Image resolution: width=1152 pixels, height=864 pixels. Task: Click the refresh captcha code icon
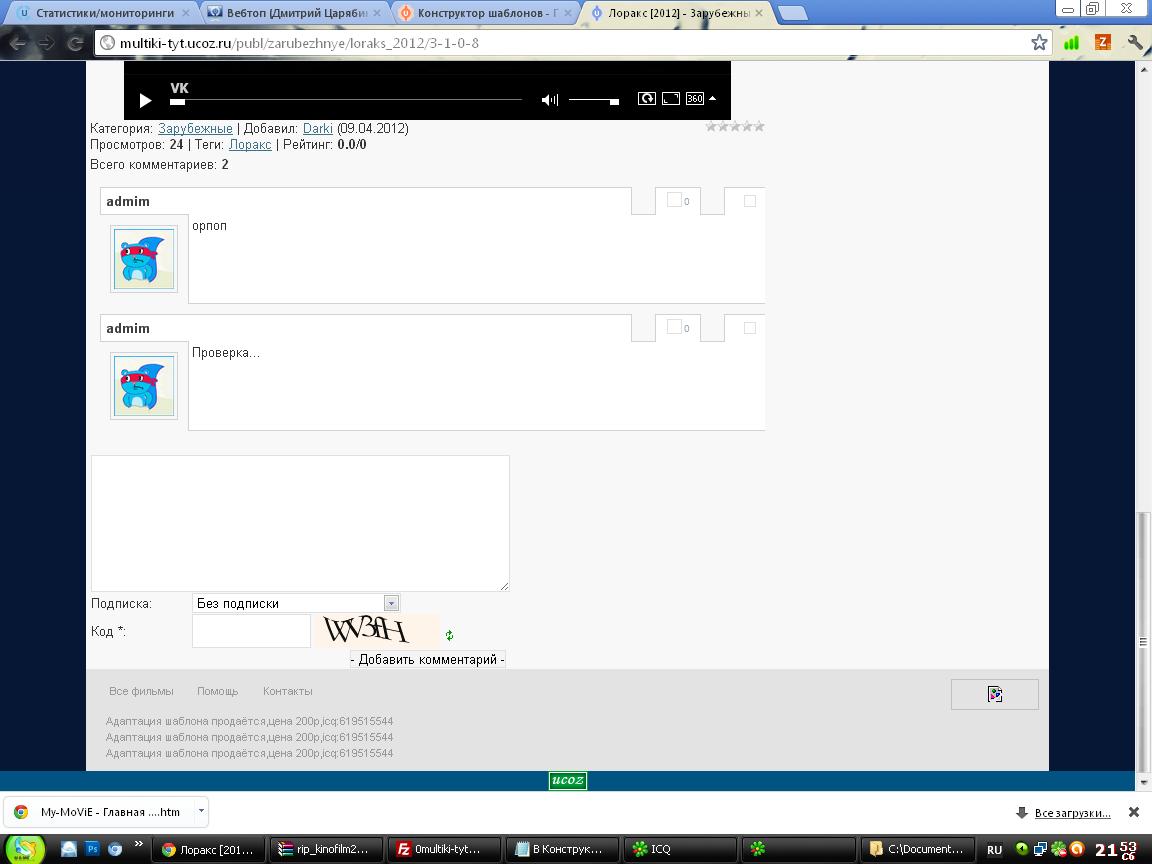(x=449, y=635)
